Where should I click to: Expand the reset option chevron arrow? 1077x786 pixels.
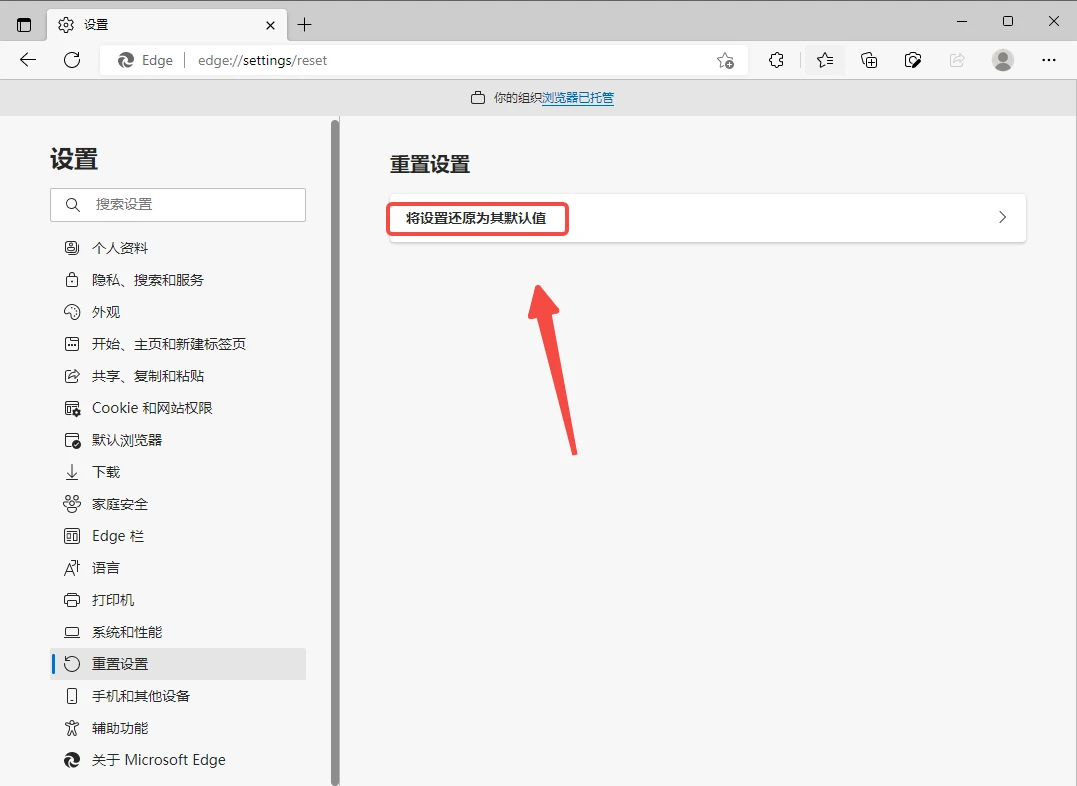click(x=1002, y=217)
